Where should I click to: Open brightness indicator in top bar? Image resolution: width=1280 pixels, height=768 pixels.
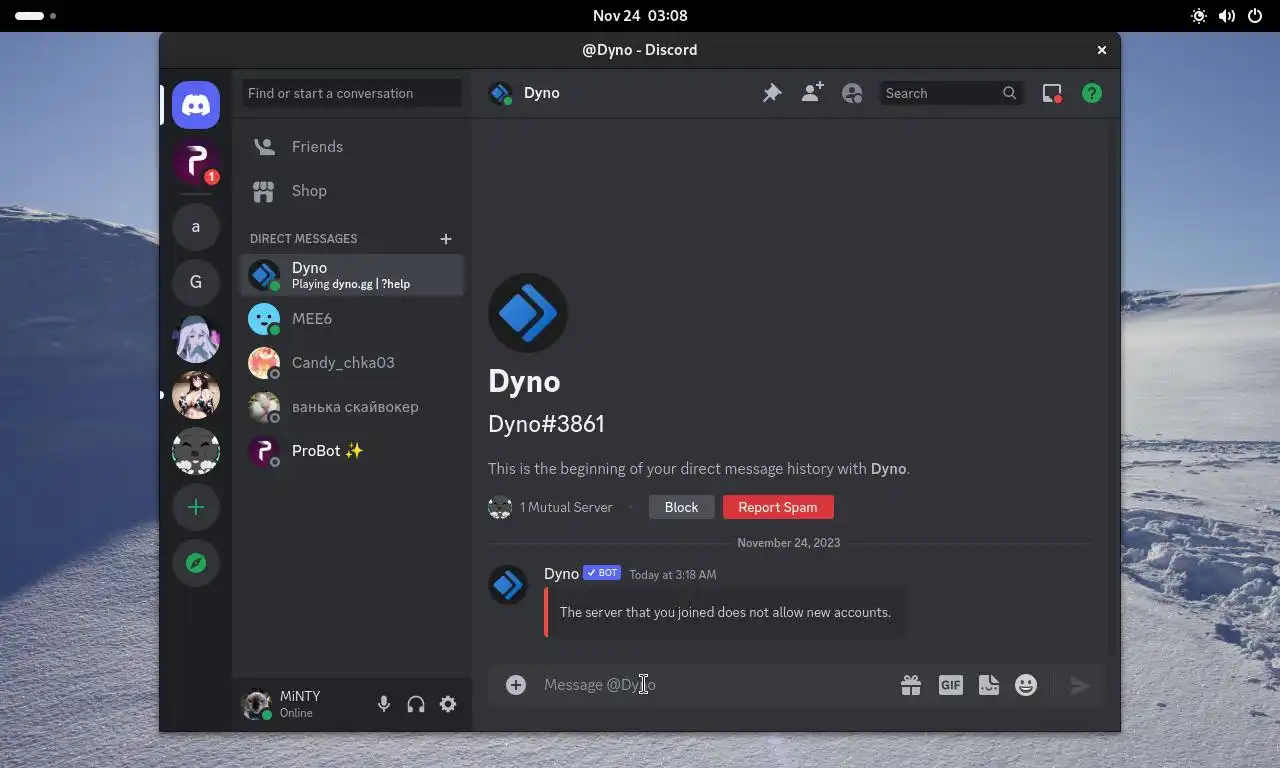(x=1199, y=16)
